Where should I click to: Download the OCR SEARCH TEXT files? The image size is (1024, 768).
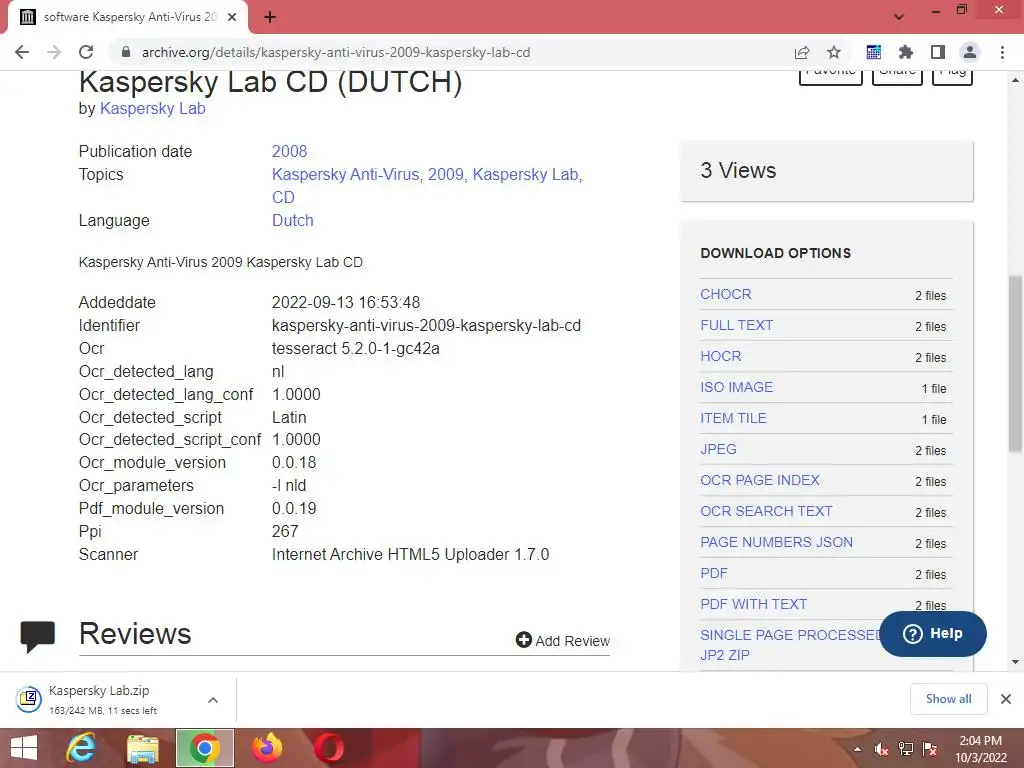tap(766, 511)
